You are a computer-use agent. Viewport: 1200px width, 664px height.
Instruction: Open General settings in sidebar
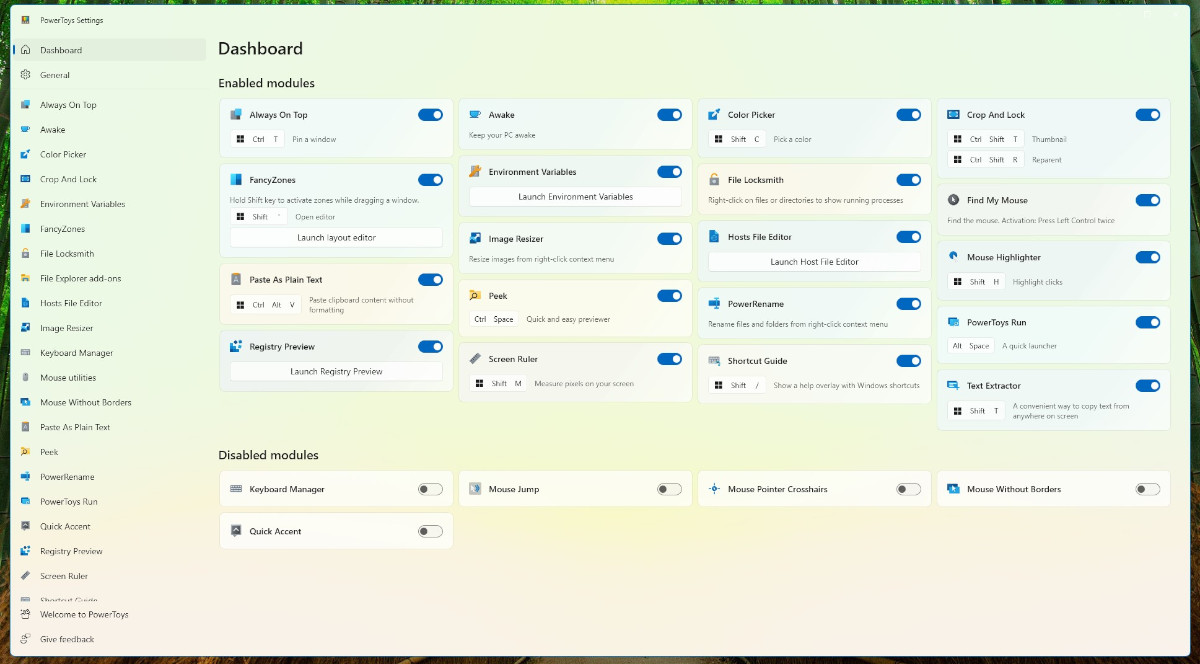point(109,75)
